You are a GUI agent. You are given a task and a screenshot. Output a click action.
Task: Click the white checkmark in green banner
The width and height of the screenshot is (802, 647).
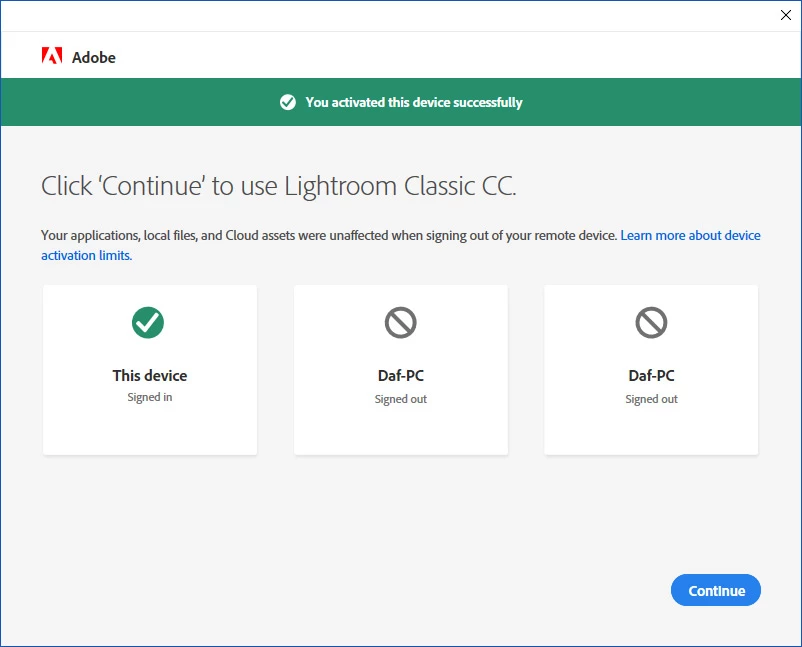tap(287, 102)
